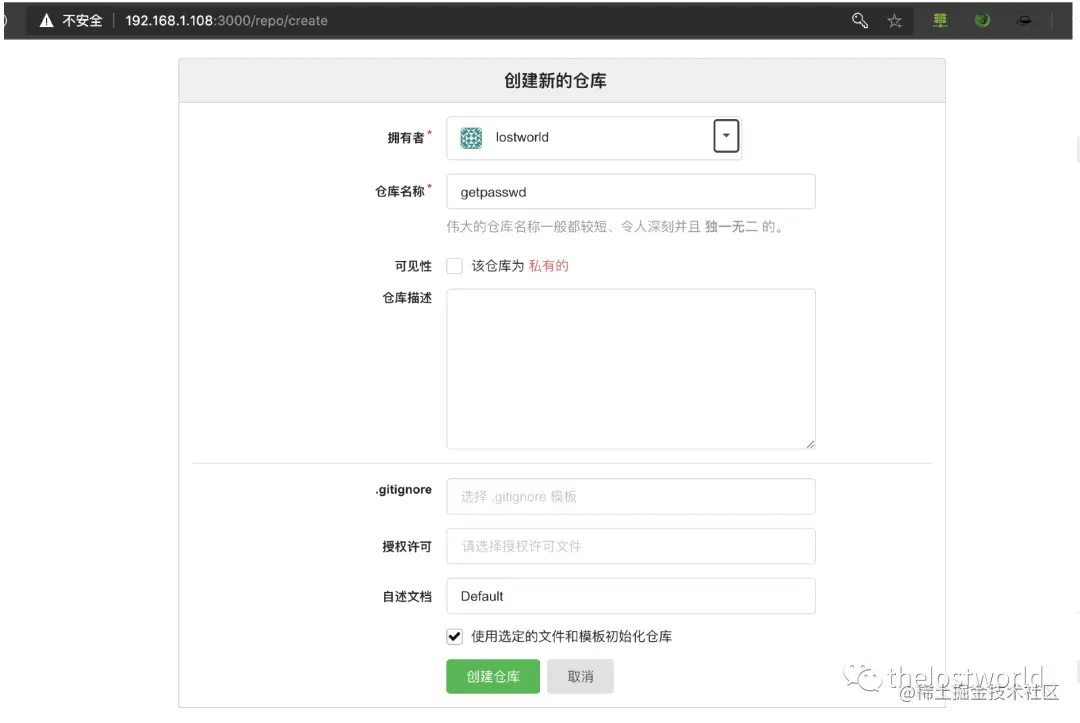Click the 取消 cancel button
Image resolution: width=1080 pixels, height=723 pixels.
click(x=580, y=676)
